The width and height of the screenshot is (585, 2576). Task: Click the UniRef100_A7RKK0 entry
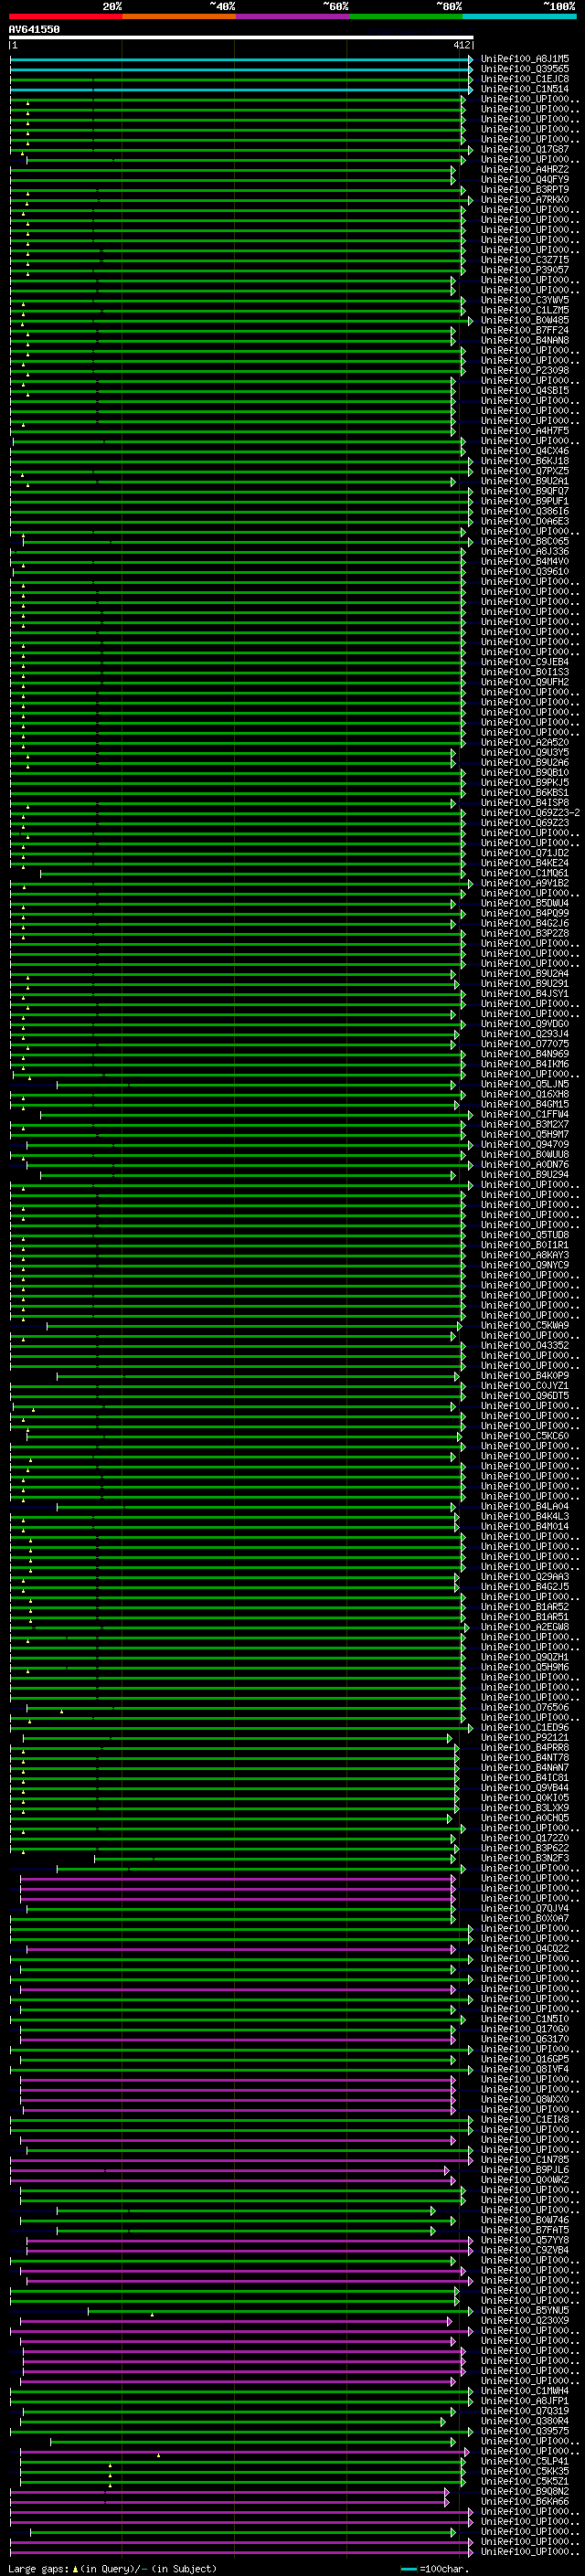point(525,200)
